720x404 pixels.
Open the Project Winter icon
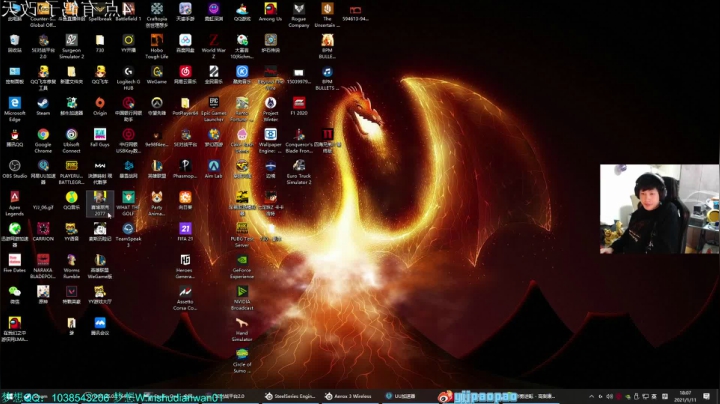(x=270, y=109)
